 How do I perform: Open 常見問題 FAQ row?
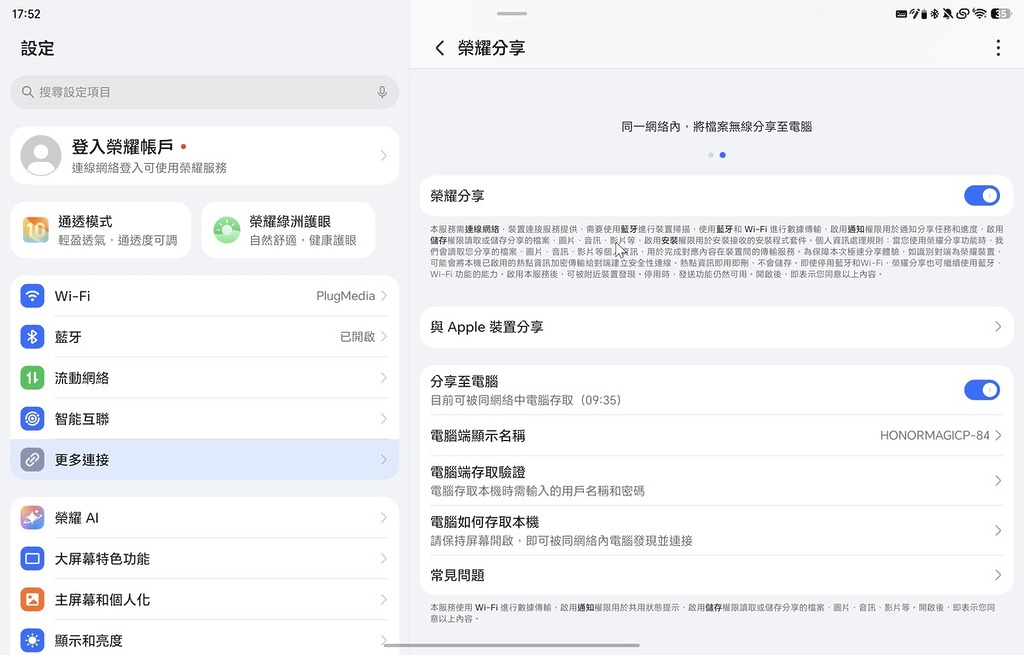716,575
